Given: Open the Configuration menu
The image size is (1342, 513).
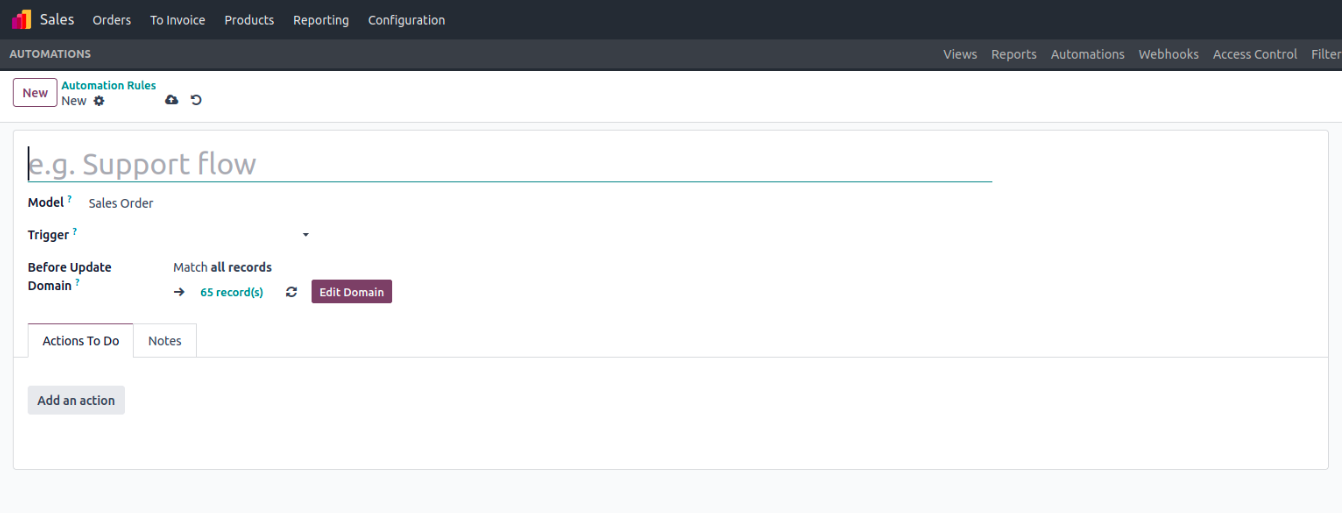Looking at the screenshot, I should [406, 20].
